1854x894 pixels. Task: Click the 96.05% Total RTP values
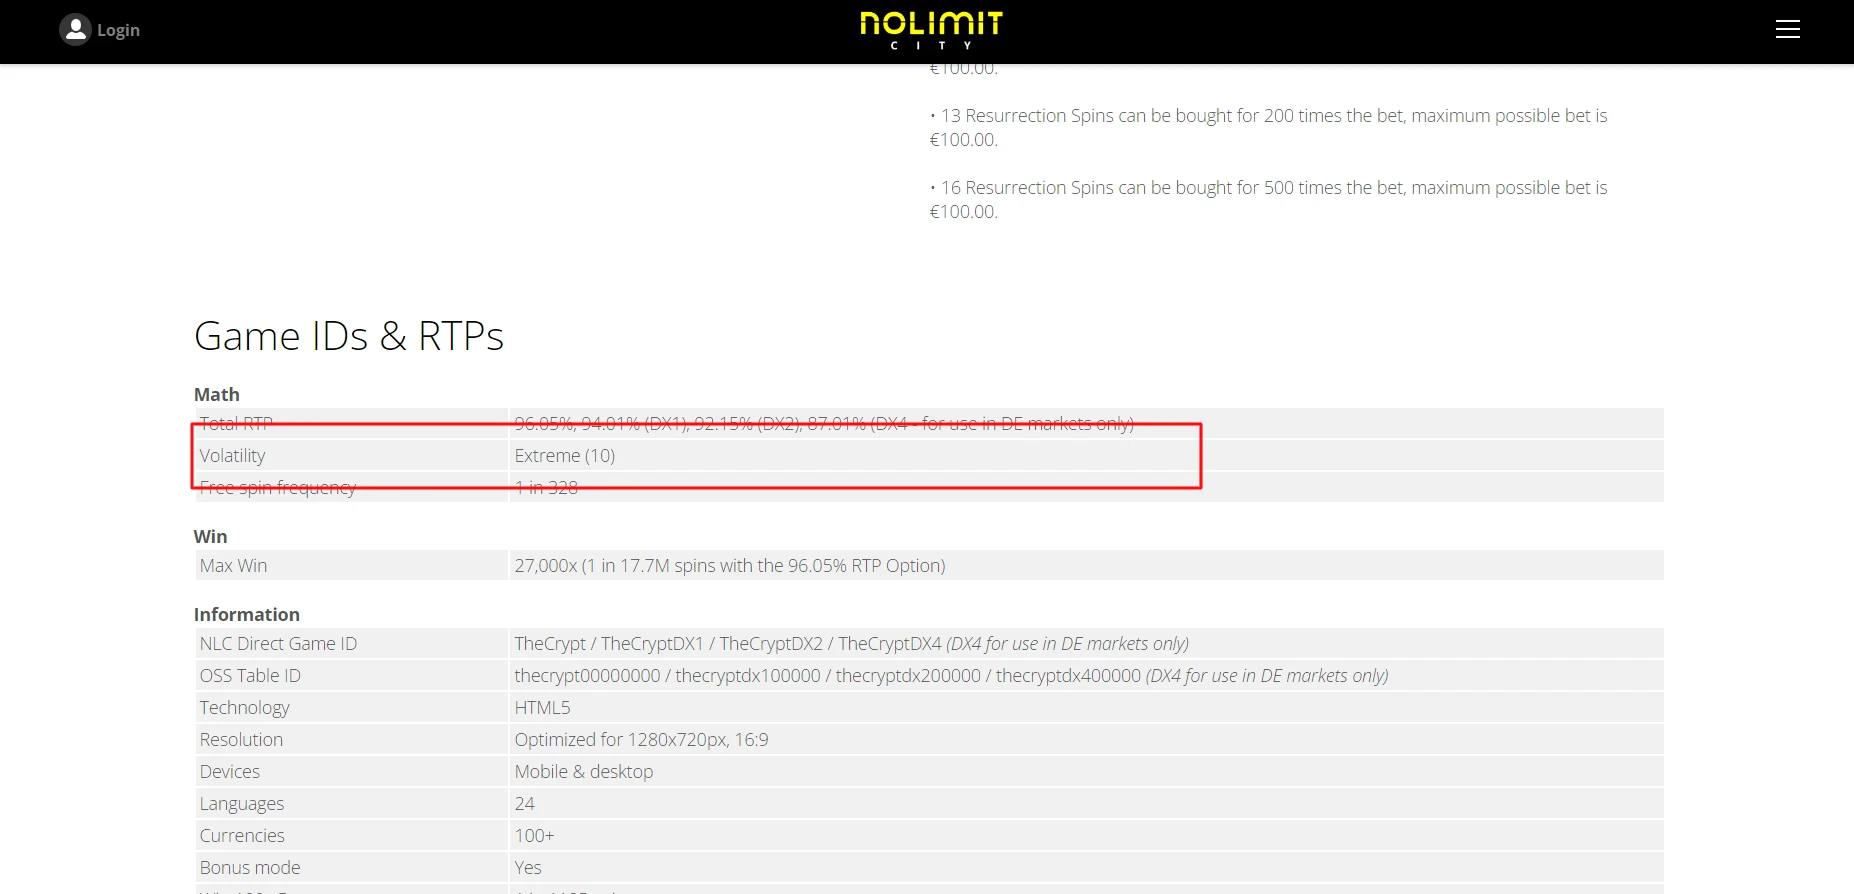824,423
